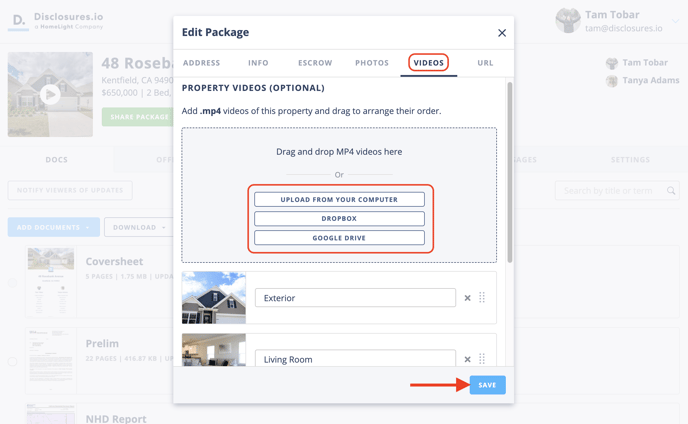Image resolution: width=688 pixels, height=424 pixels.
Task: Select the Escrow tab
Action: click(x=315, y=63)
